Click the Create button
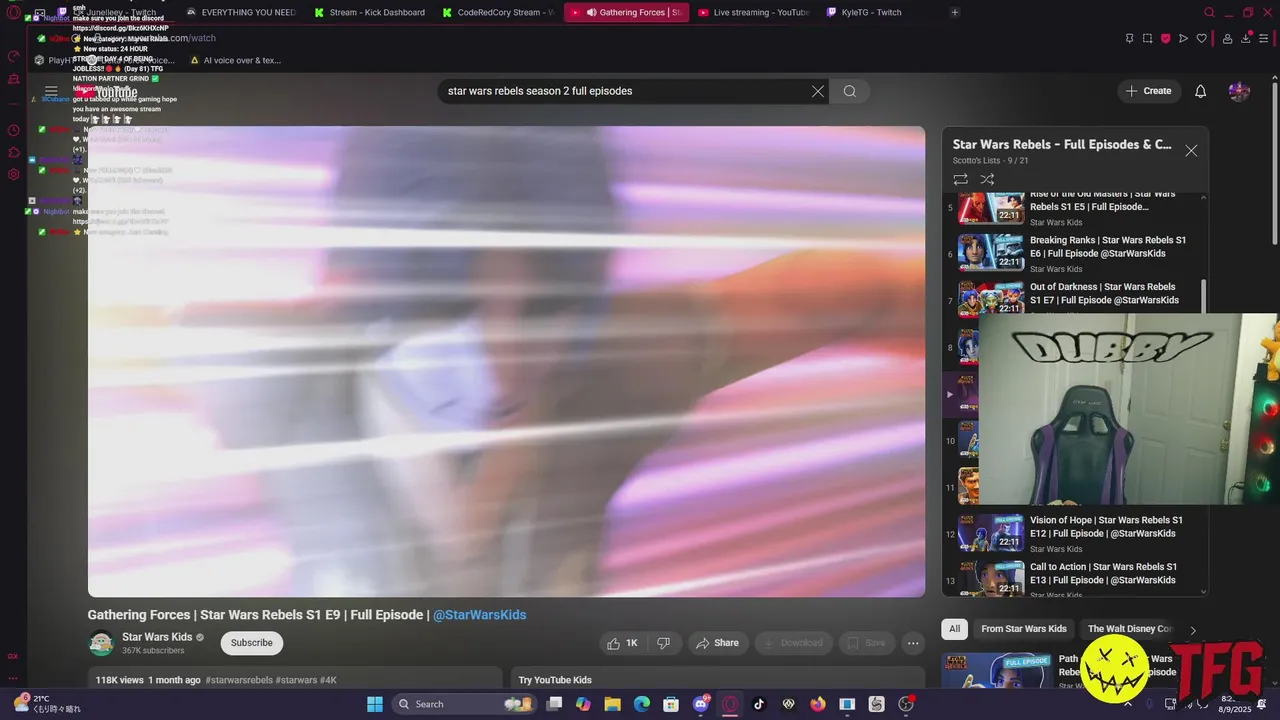This screenshot has width=1280, height=720. (1149, 91)
